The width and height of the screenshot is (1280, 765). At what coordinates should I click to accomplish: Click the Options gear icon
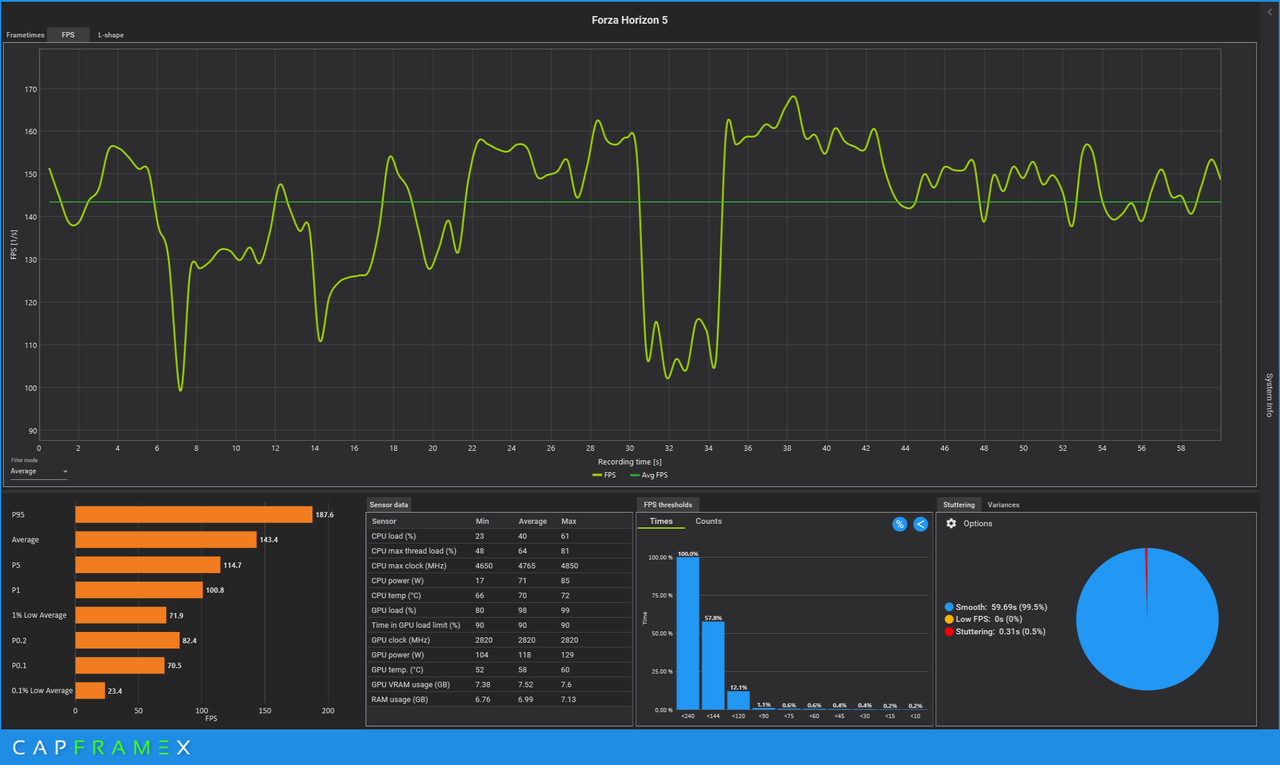(951, 523)
